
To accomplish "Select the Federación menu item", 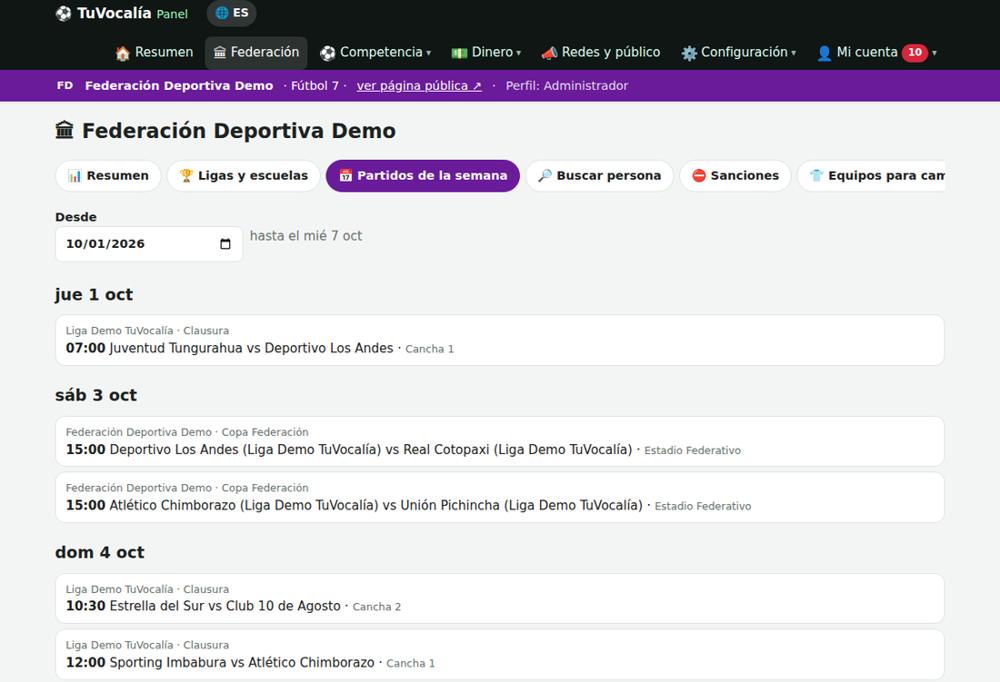I will (256, 52).
